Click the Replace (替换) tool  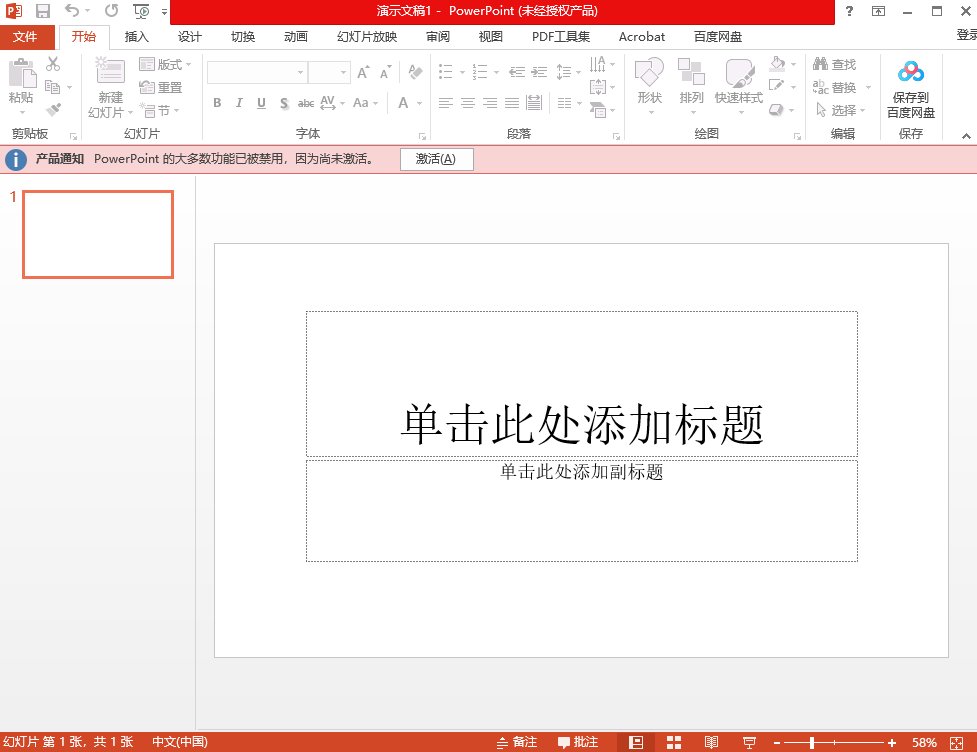coord(836,85)
